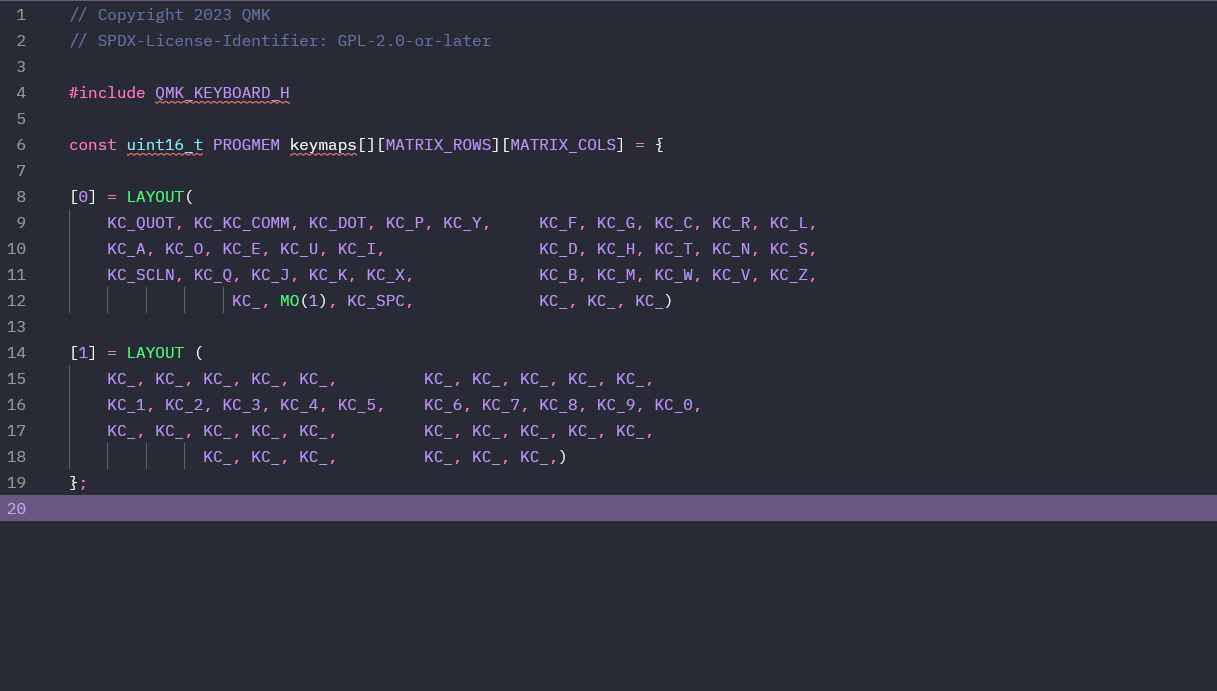This screenshot has width=1217, height=691.
Task: Click the KC_SCLN keycode
Action: (141, 275)
